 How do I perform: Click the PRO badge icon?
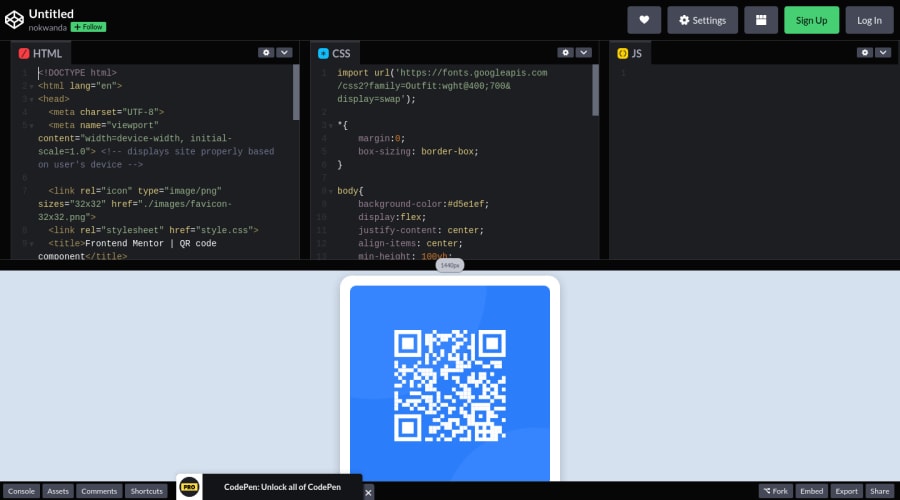pyautogui.click(x=189, y=487)
